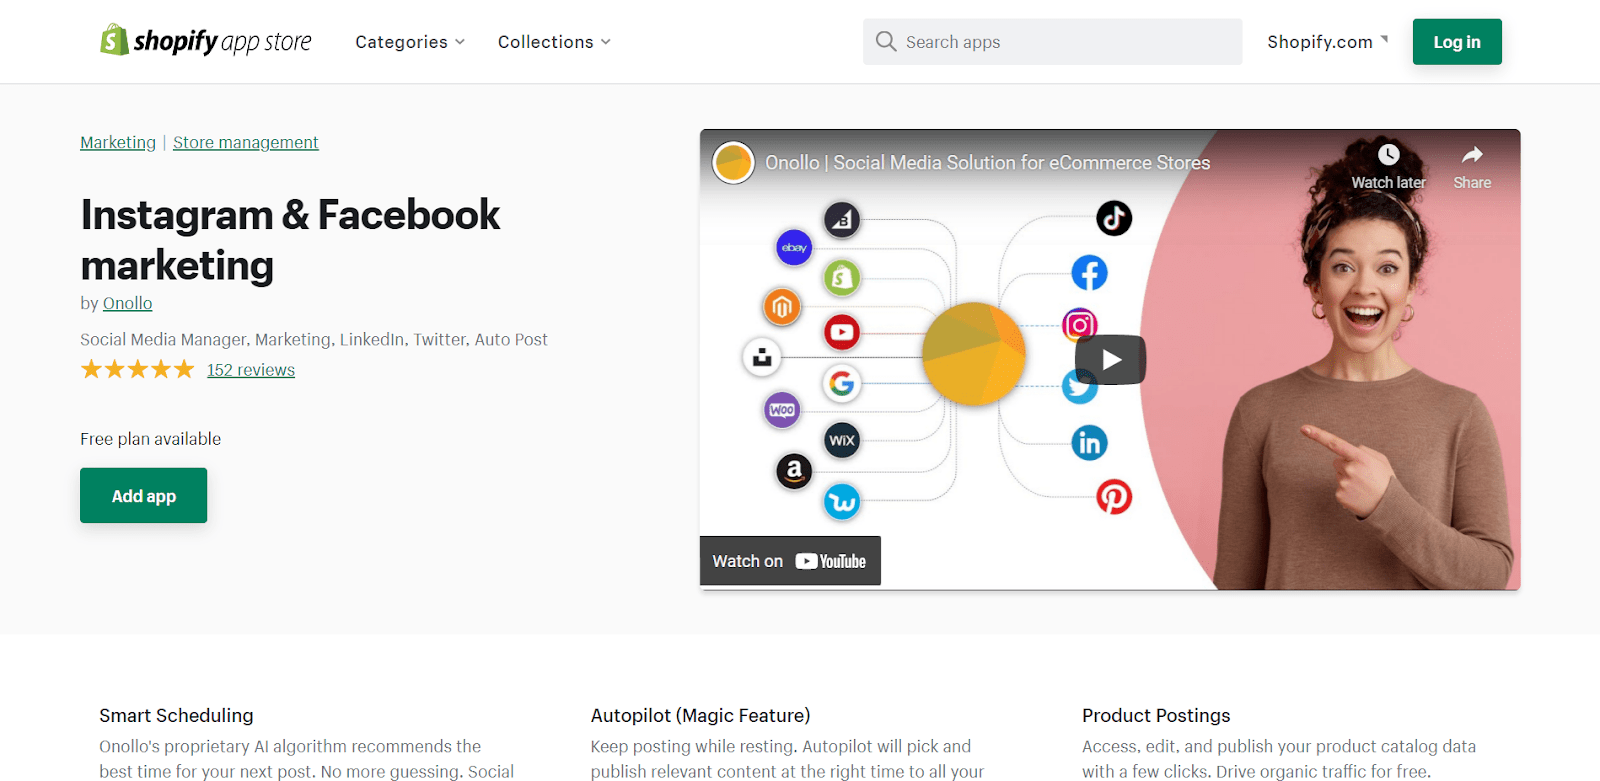Open the 152 reviews link
Viewport: 1600px width, 781px height.
click(251, 370)
